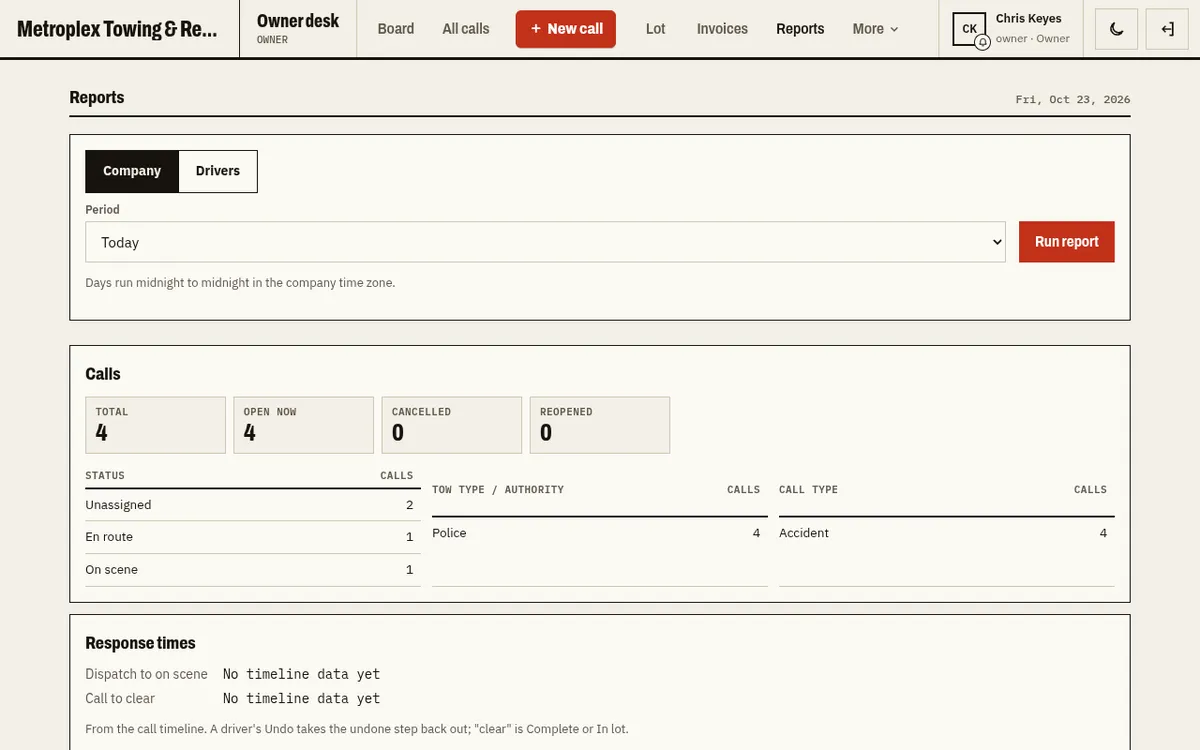This screenshot has height=750, width=1200.
Task: Select the Cancelled stat card
Action: click(x=452, y=425)
